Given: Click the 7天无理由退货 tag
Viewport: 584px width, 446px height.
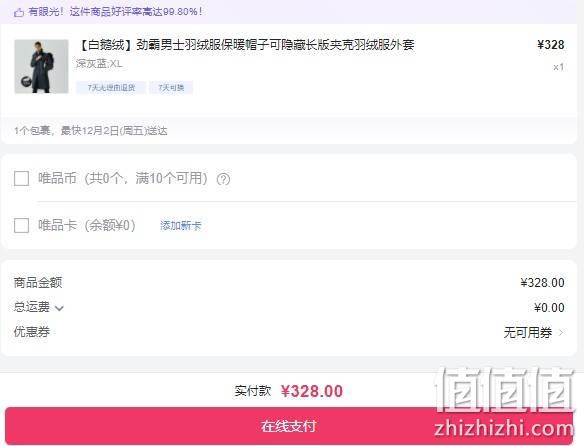Looking at the screenshot, I should click(x=111, y=88).
